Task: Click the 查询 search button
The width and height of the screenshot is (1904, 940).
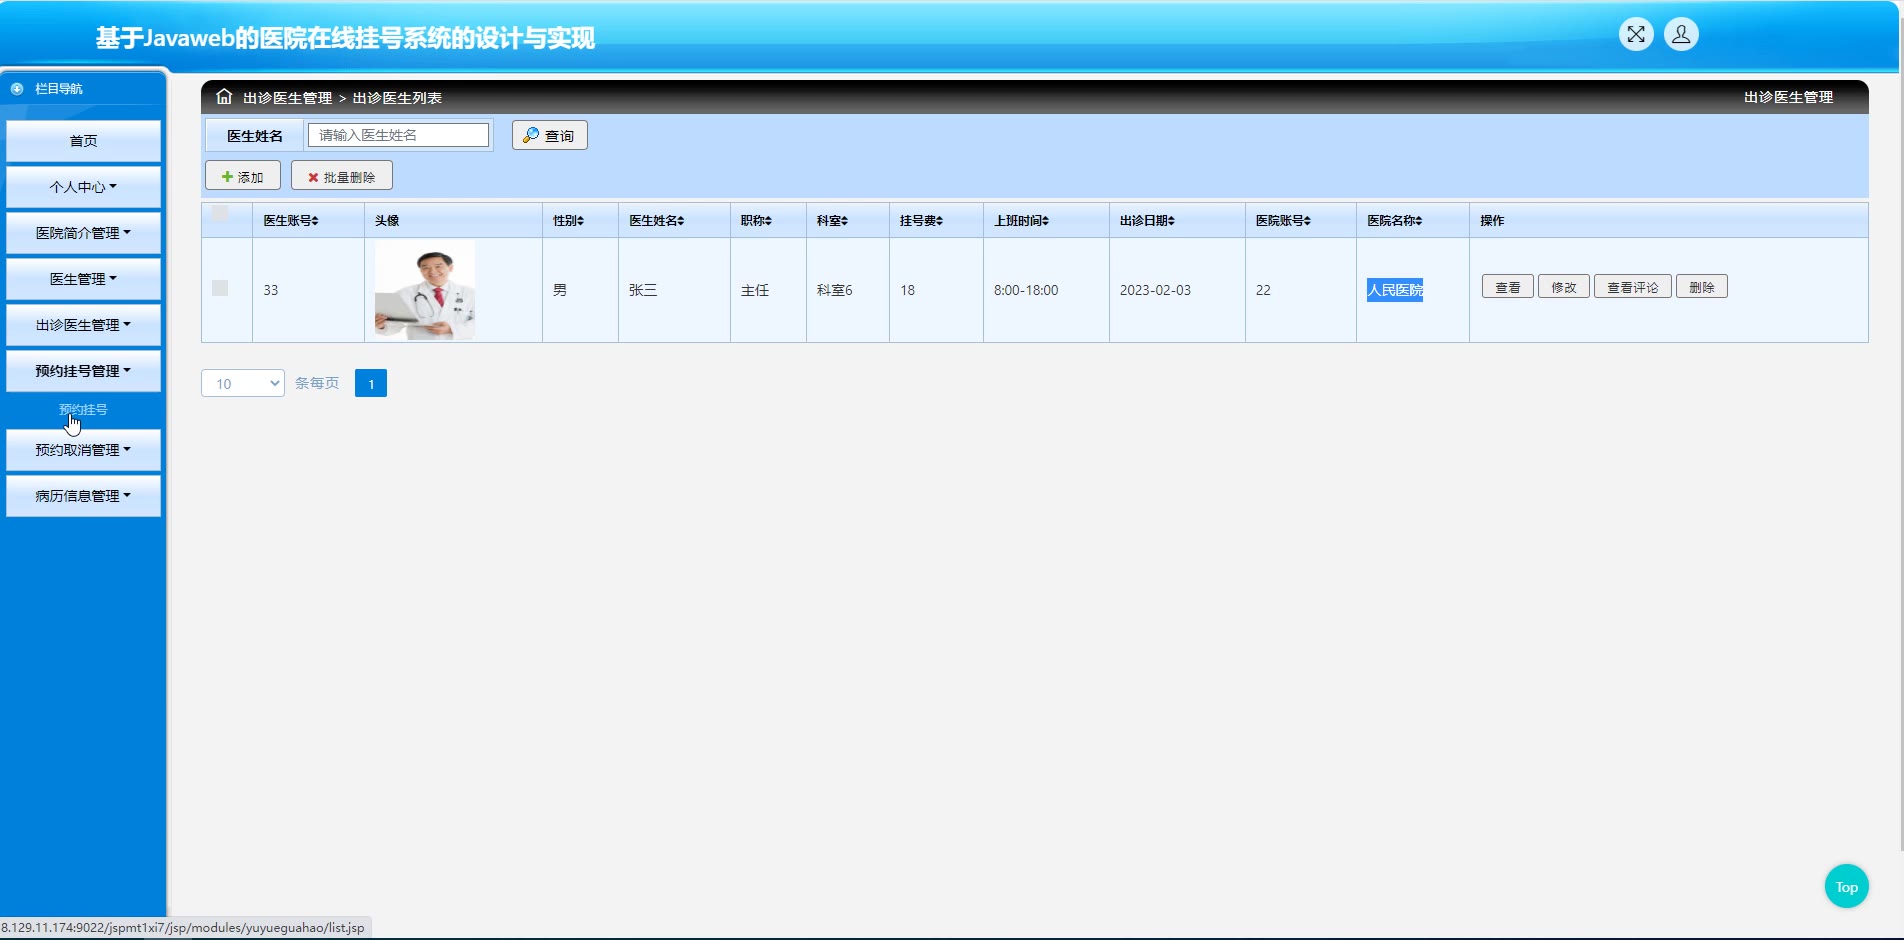Action: click(550, 135)
